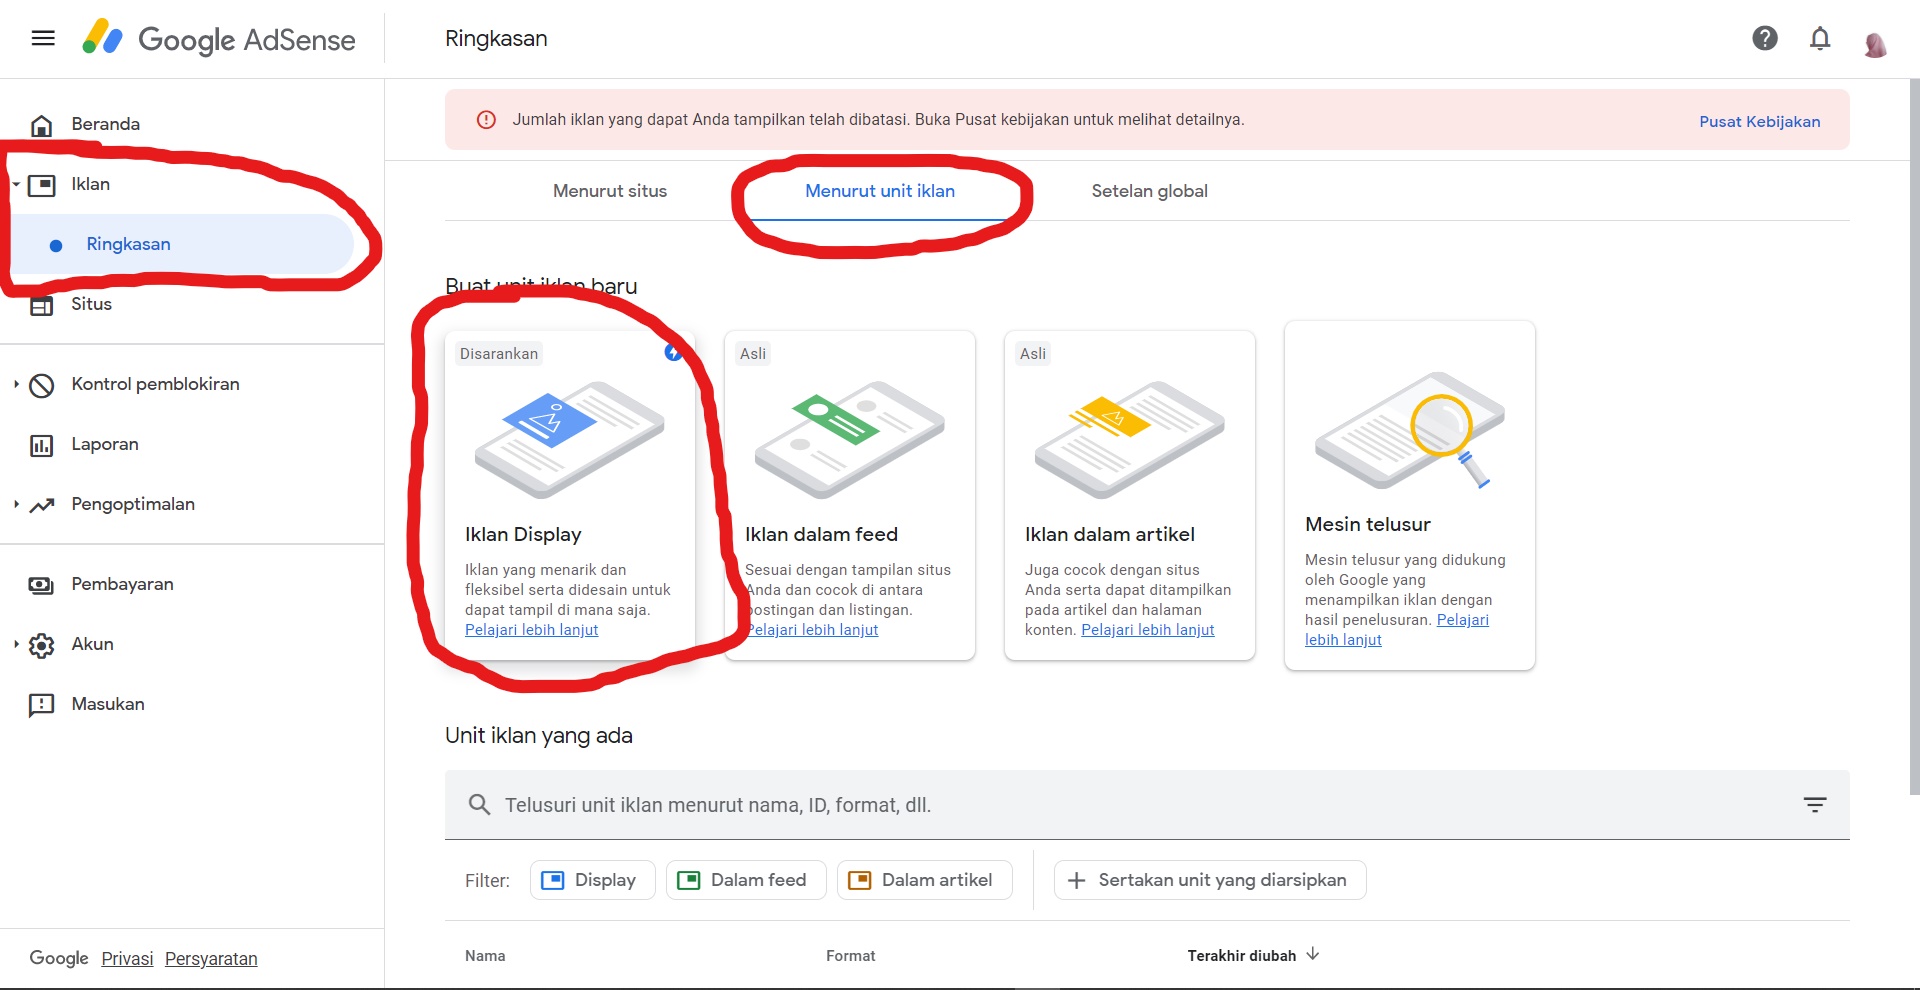Click the Pembayaran money icon

(x=41, y=585)
